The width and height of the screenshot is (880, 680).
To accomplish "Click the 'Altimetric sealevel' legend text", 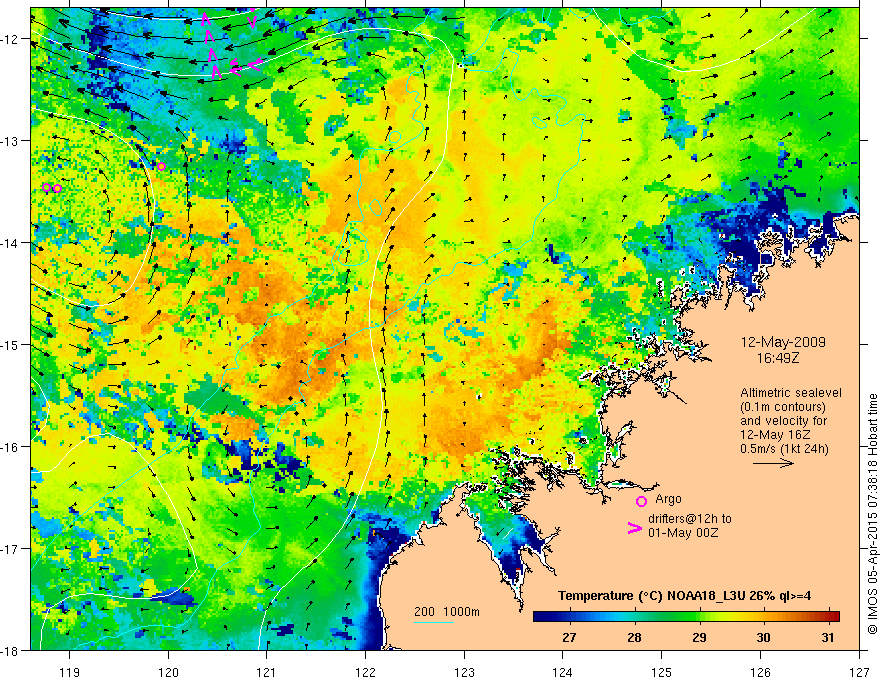I will 791,393.
